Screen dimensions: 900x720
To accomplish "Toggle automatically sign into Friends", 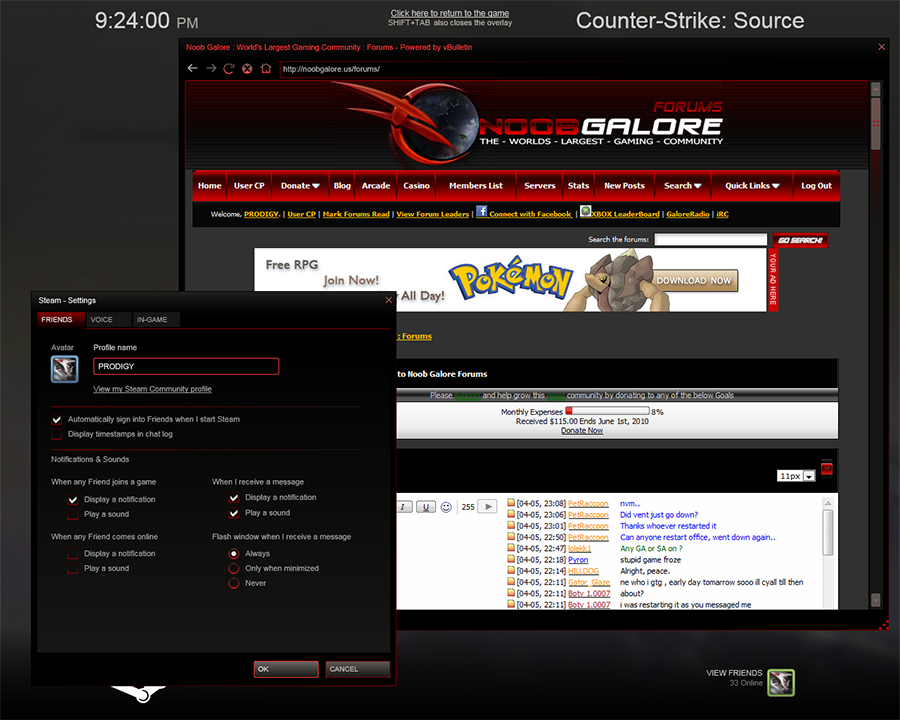I will pos(56,419).
